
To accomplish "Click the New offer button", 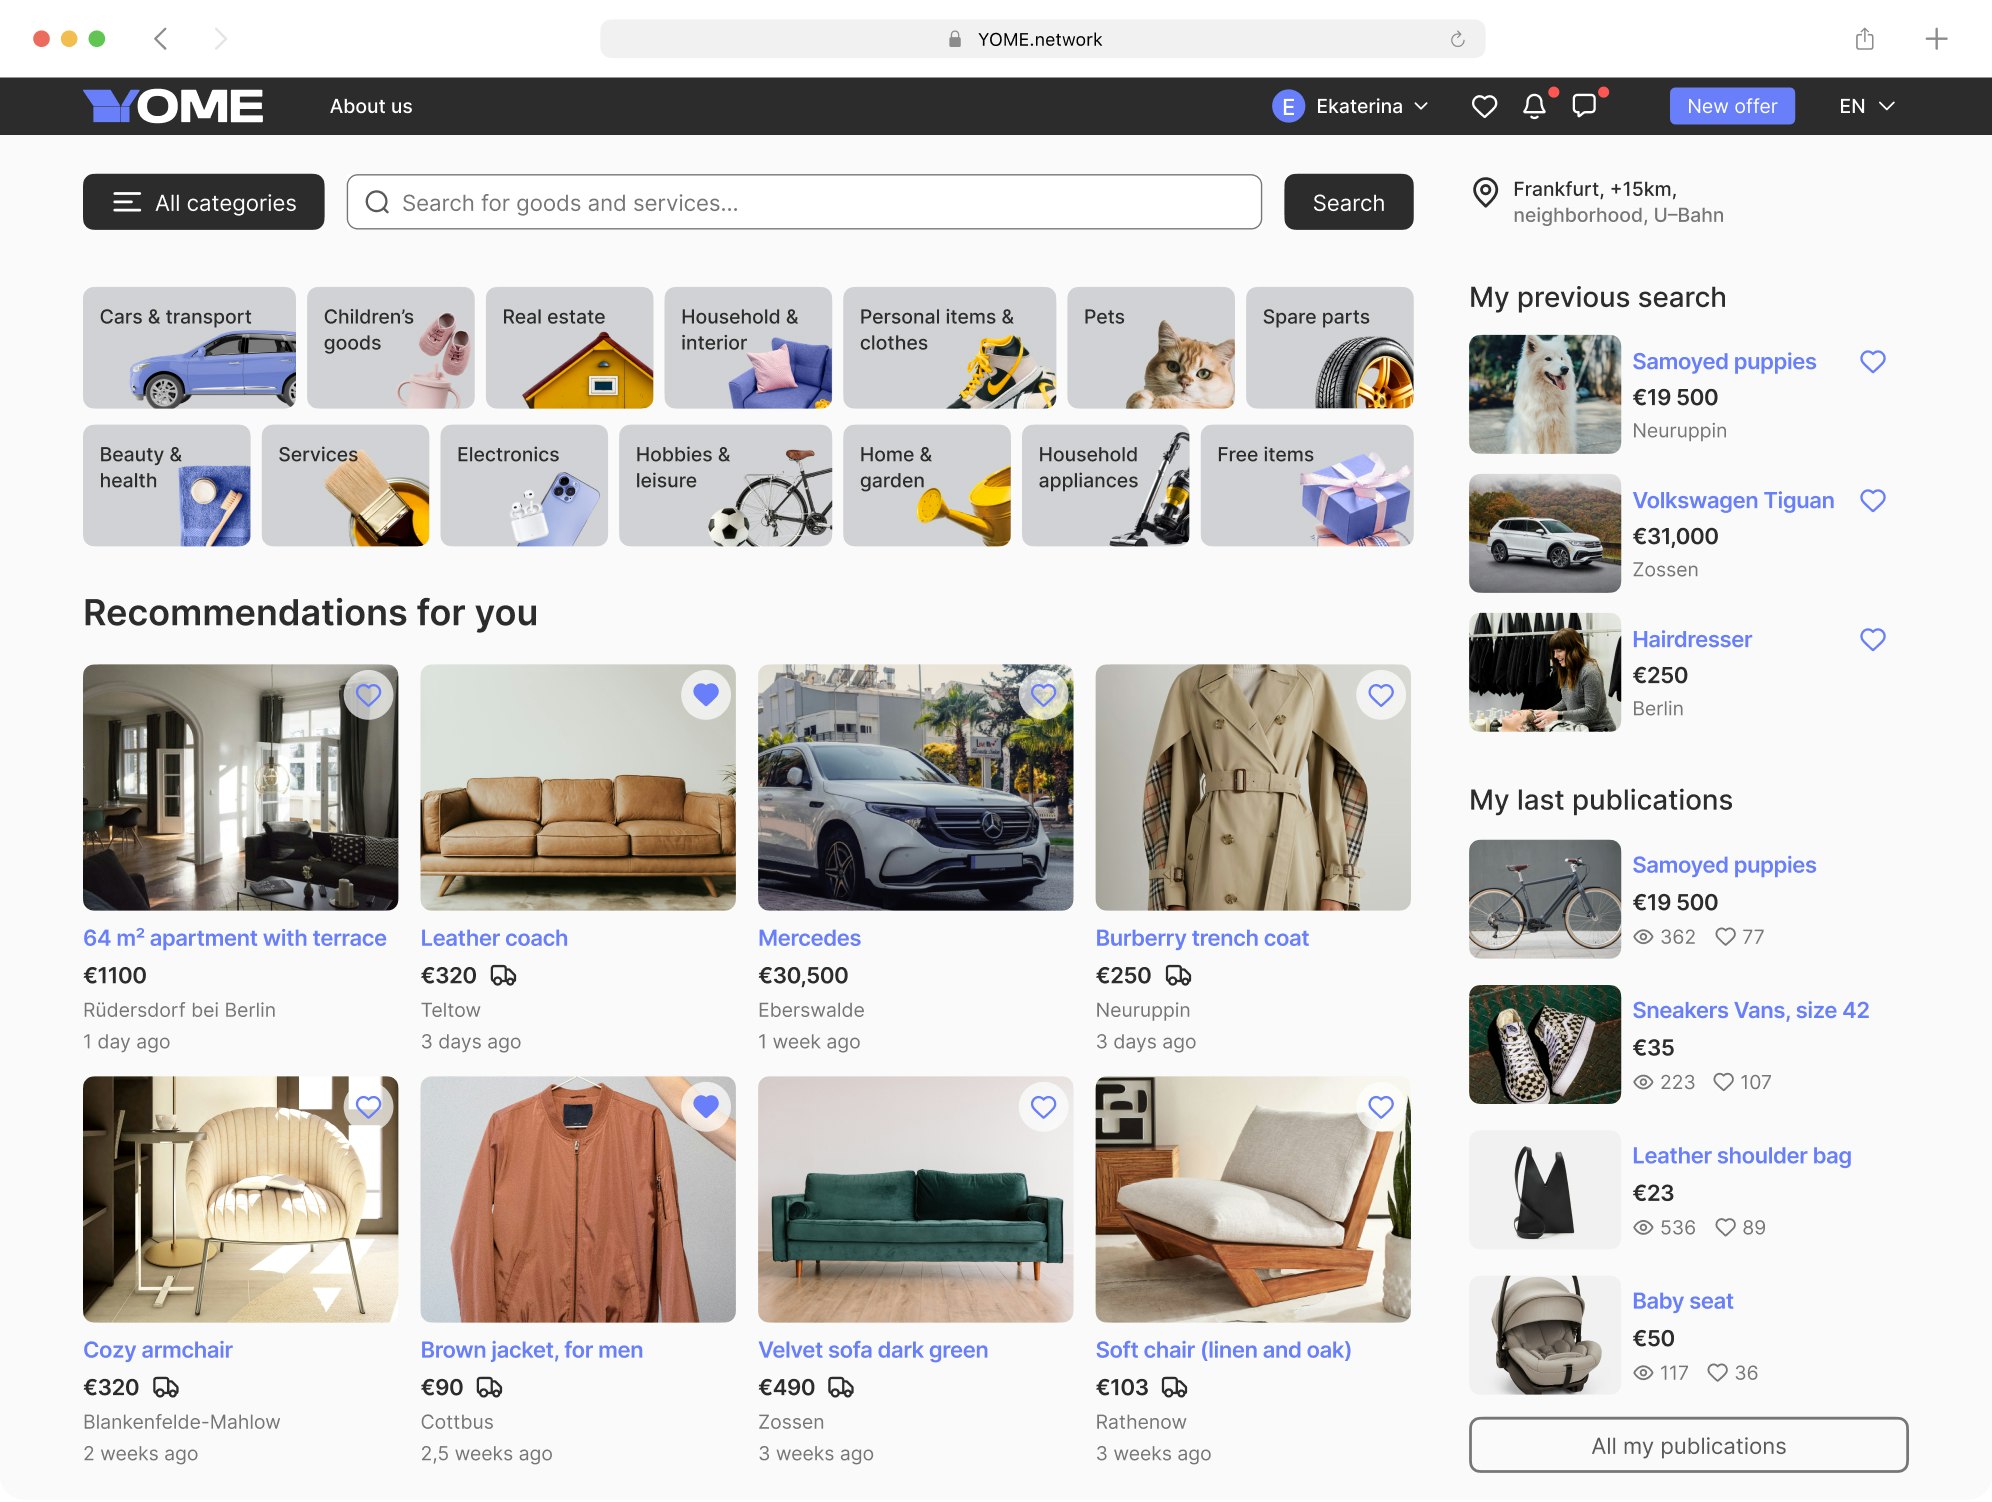I will pyautogui.click(x=1731, y=106).
